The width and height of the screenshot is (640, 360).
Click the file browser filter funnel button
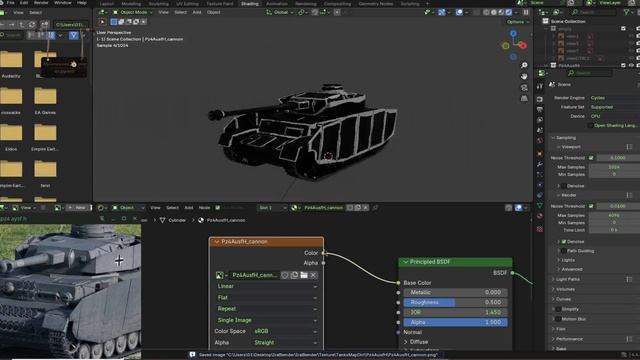(73, 36)
